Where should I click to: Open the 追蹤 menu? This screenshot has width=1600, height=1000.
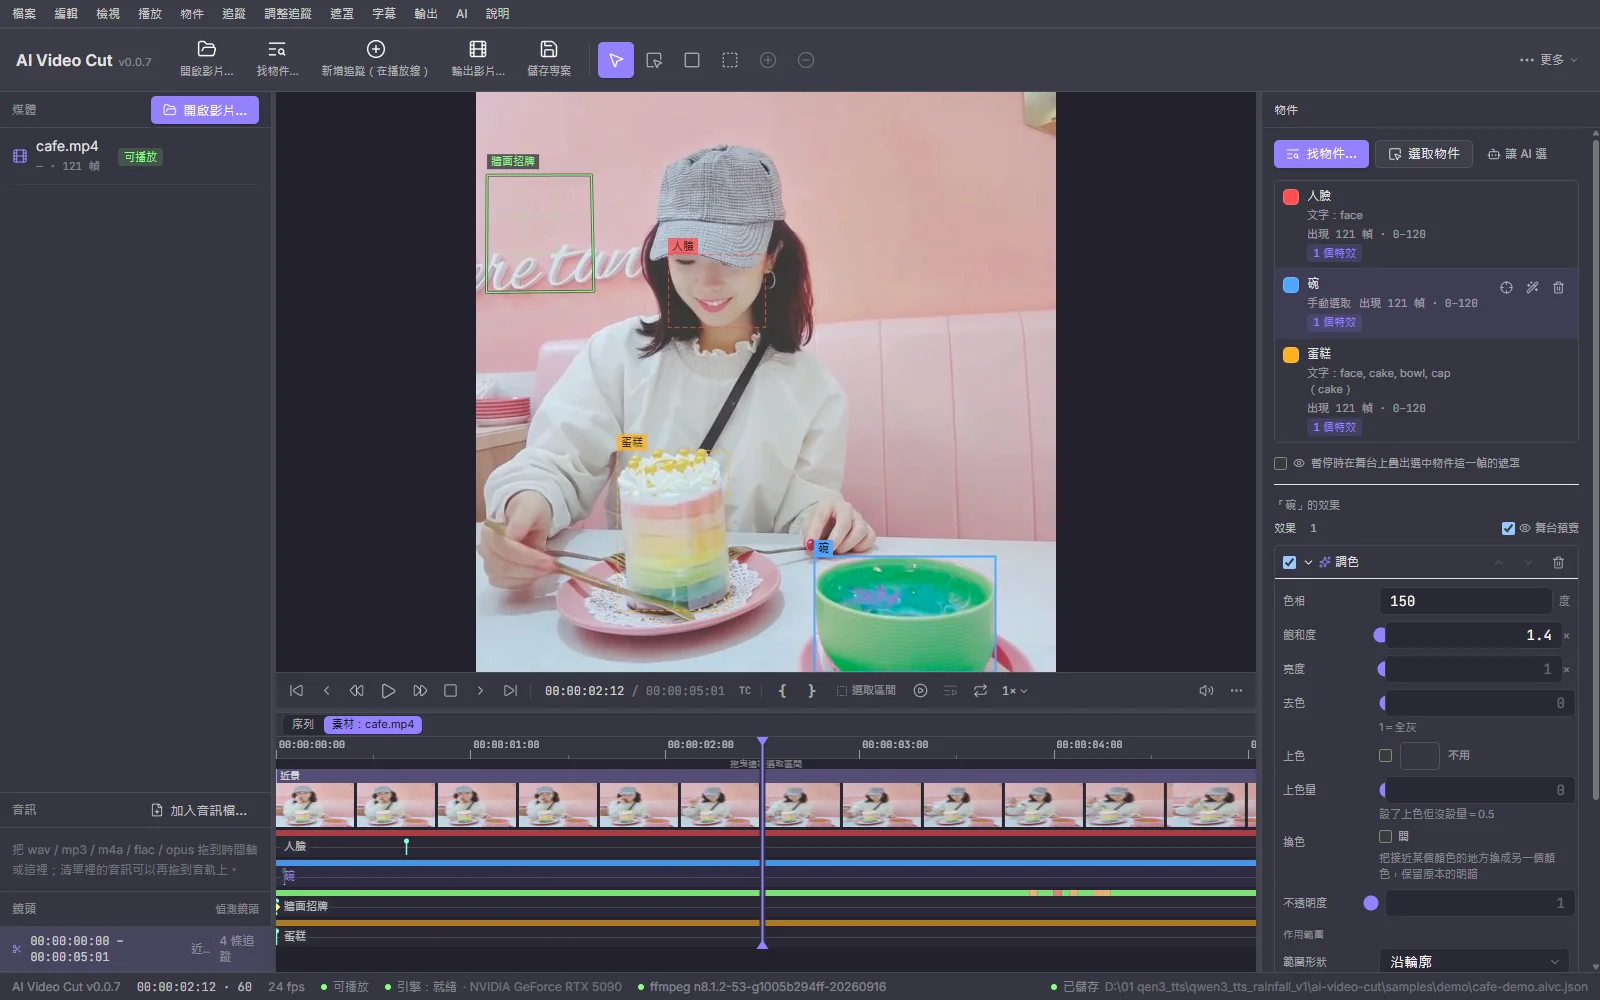234,14
